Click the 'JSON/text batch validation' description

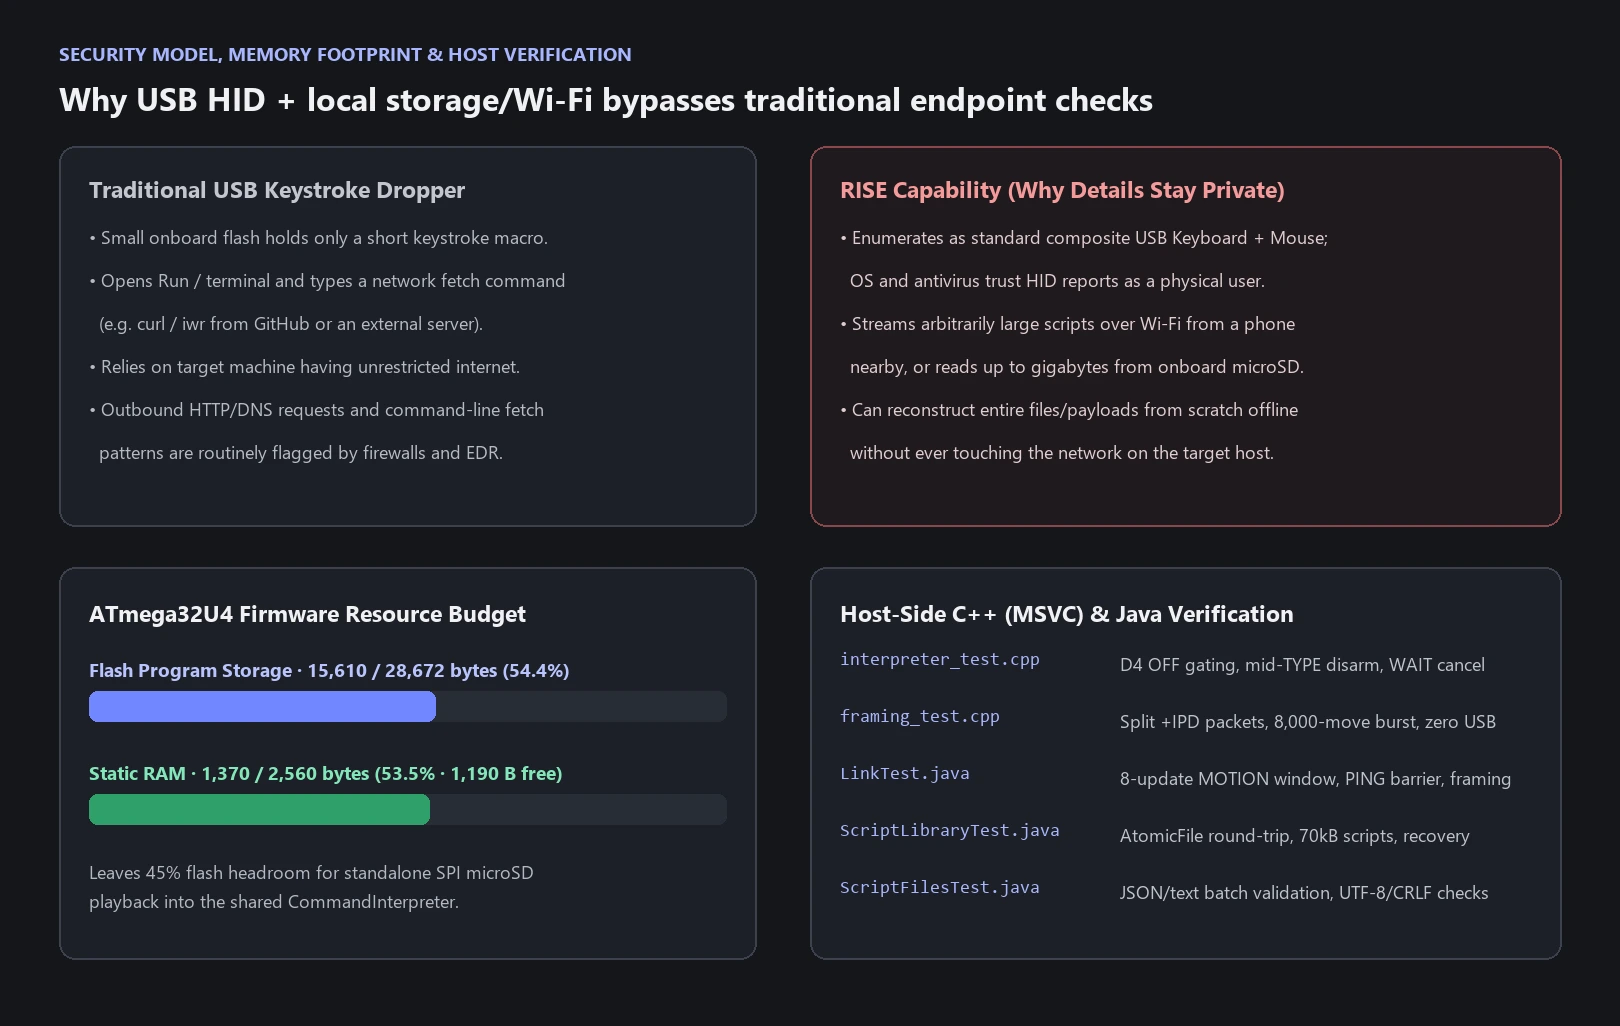(1304, 893)
